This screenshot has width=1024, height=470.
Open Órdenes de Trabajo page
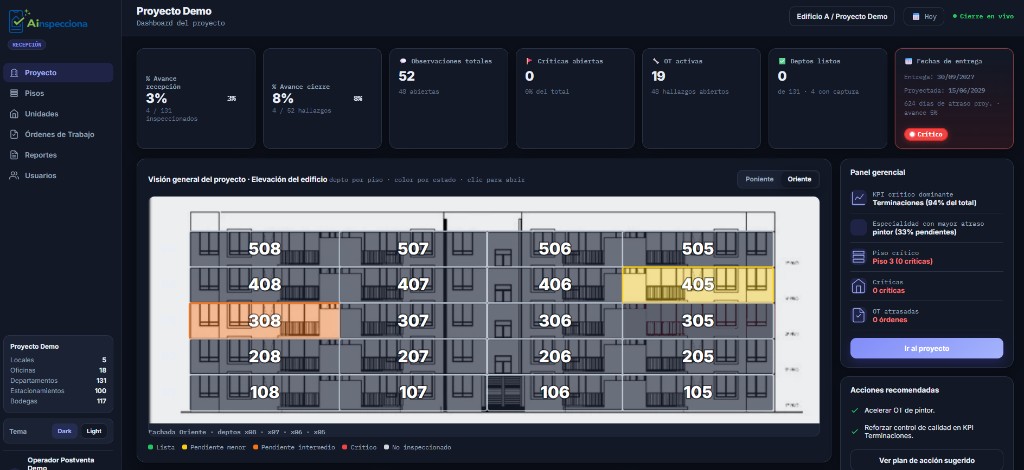point(57,134)
